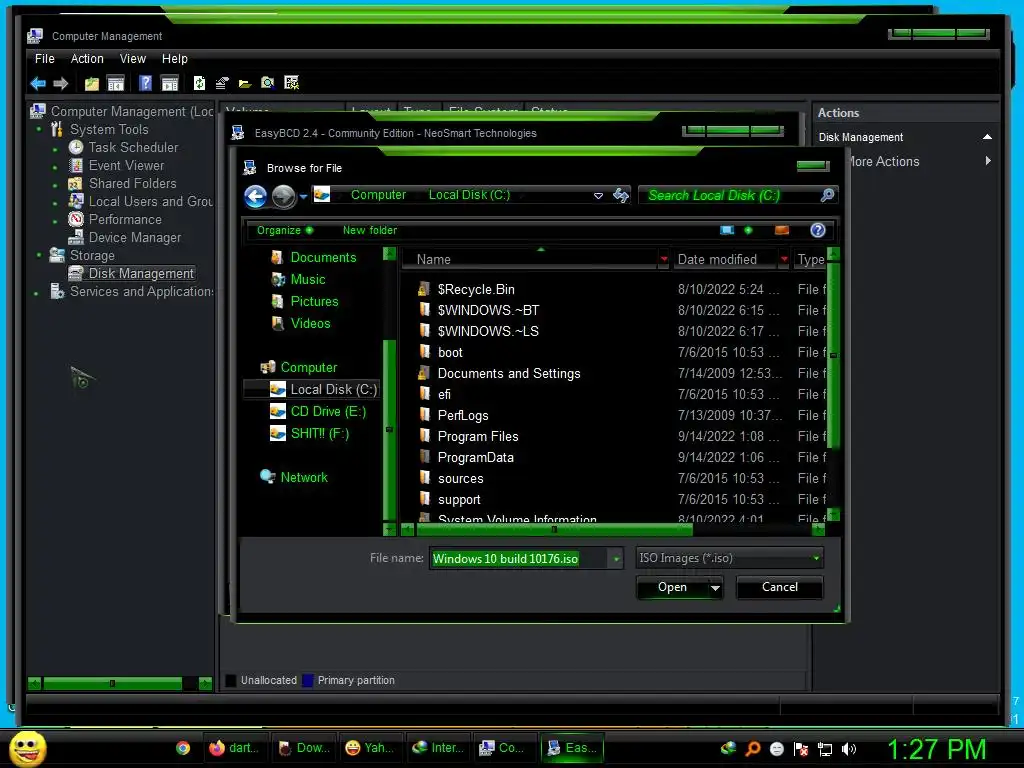The height and width of the screenshot is (768, 1024).
Task: Click the blue Help question mark toolbar icon
Action: point(146,83)
